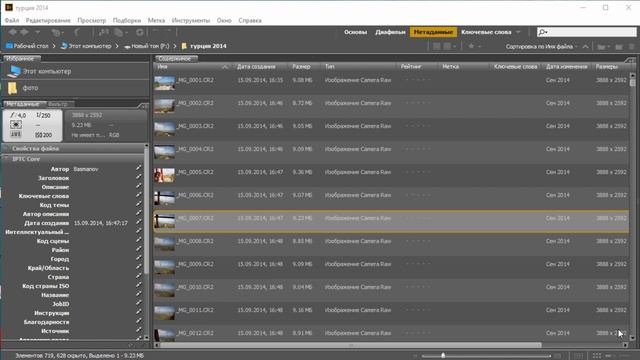Open the Подборки menu

tap(127, 20)
